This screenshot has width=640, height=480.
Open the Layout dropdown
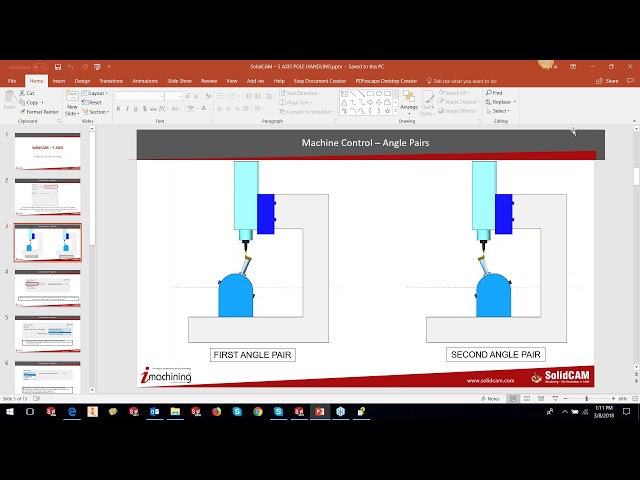tap(95, 93)
